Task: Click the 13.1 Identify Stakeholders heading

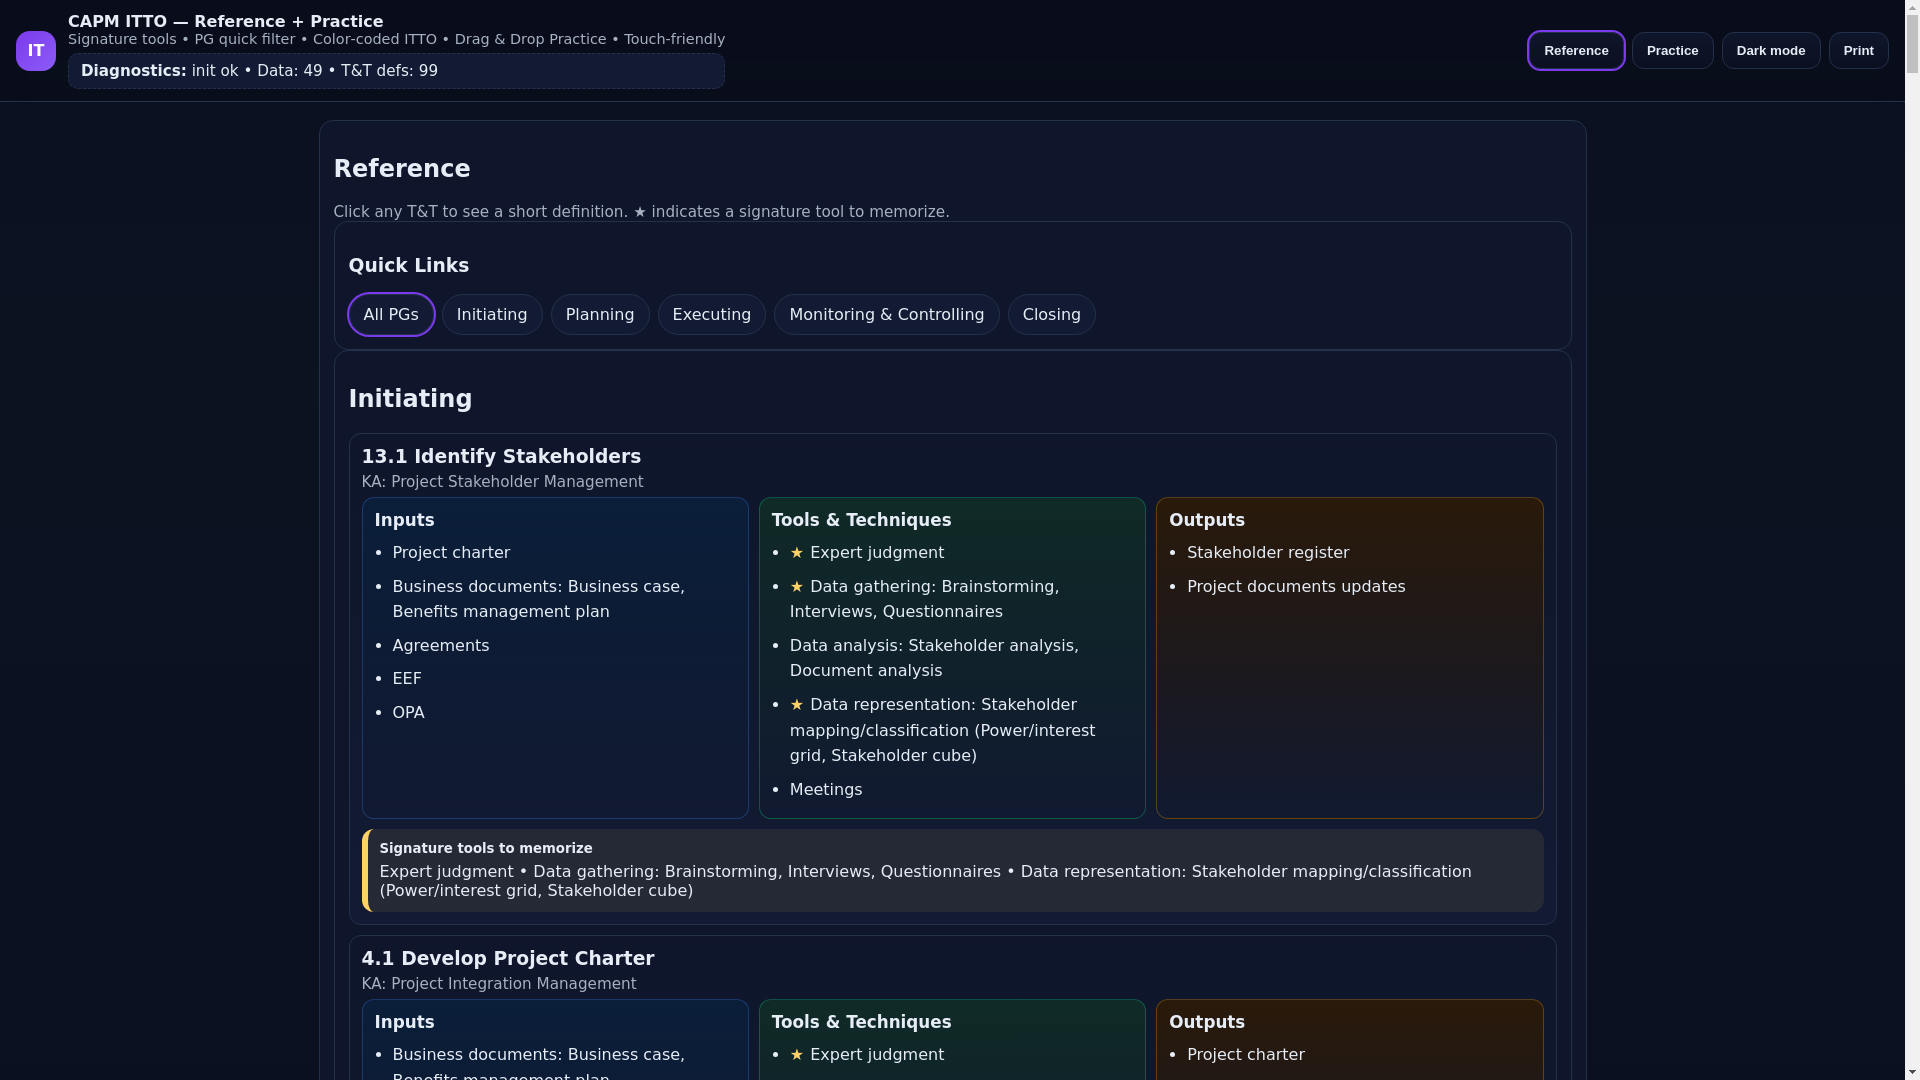Action: (501, 457)
